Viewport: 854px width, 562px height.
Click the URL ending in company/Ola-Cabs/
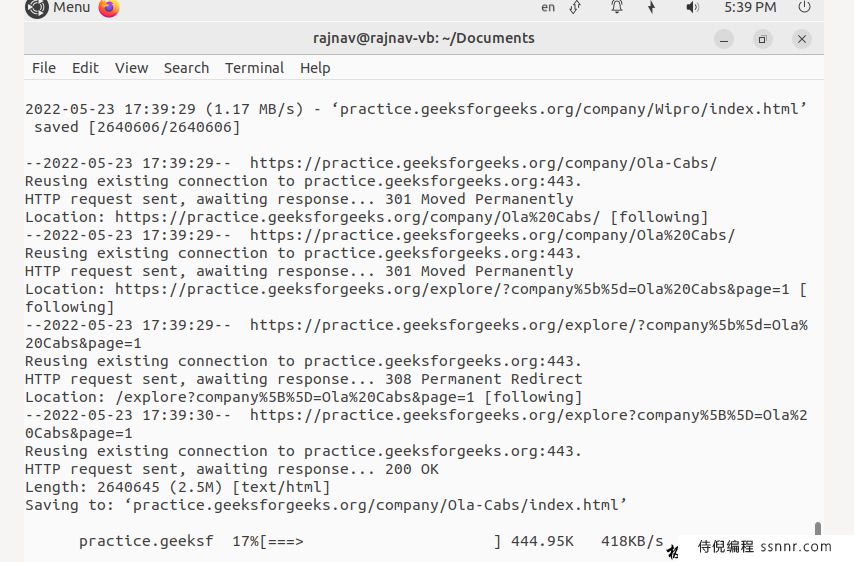click(x=484, y=163)
